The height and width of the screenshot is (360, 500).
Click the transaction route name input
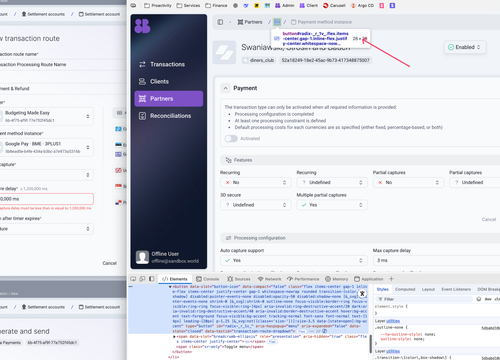63,64
